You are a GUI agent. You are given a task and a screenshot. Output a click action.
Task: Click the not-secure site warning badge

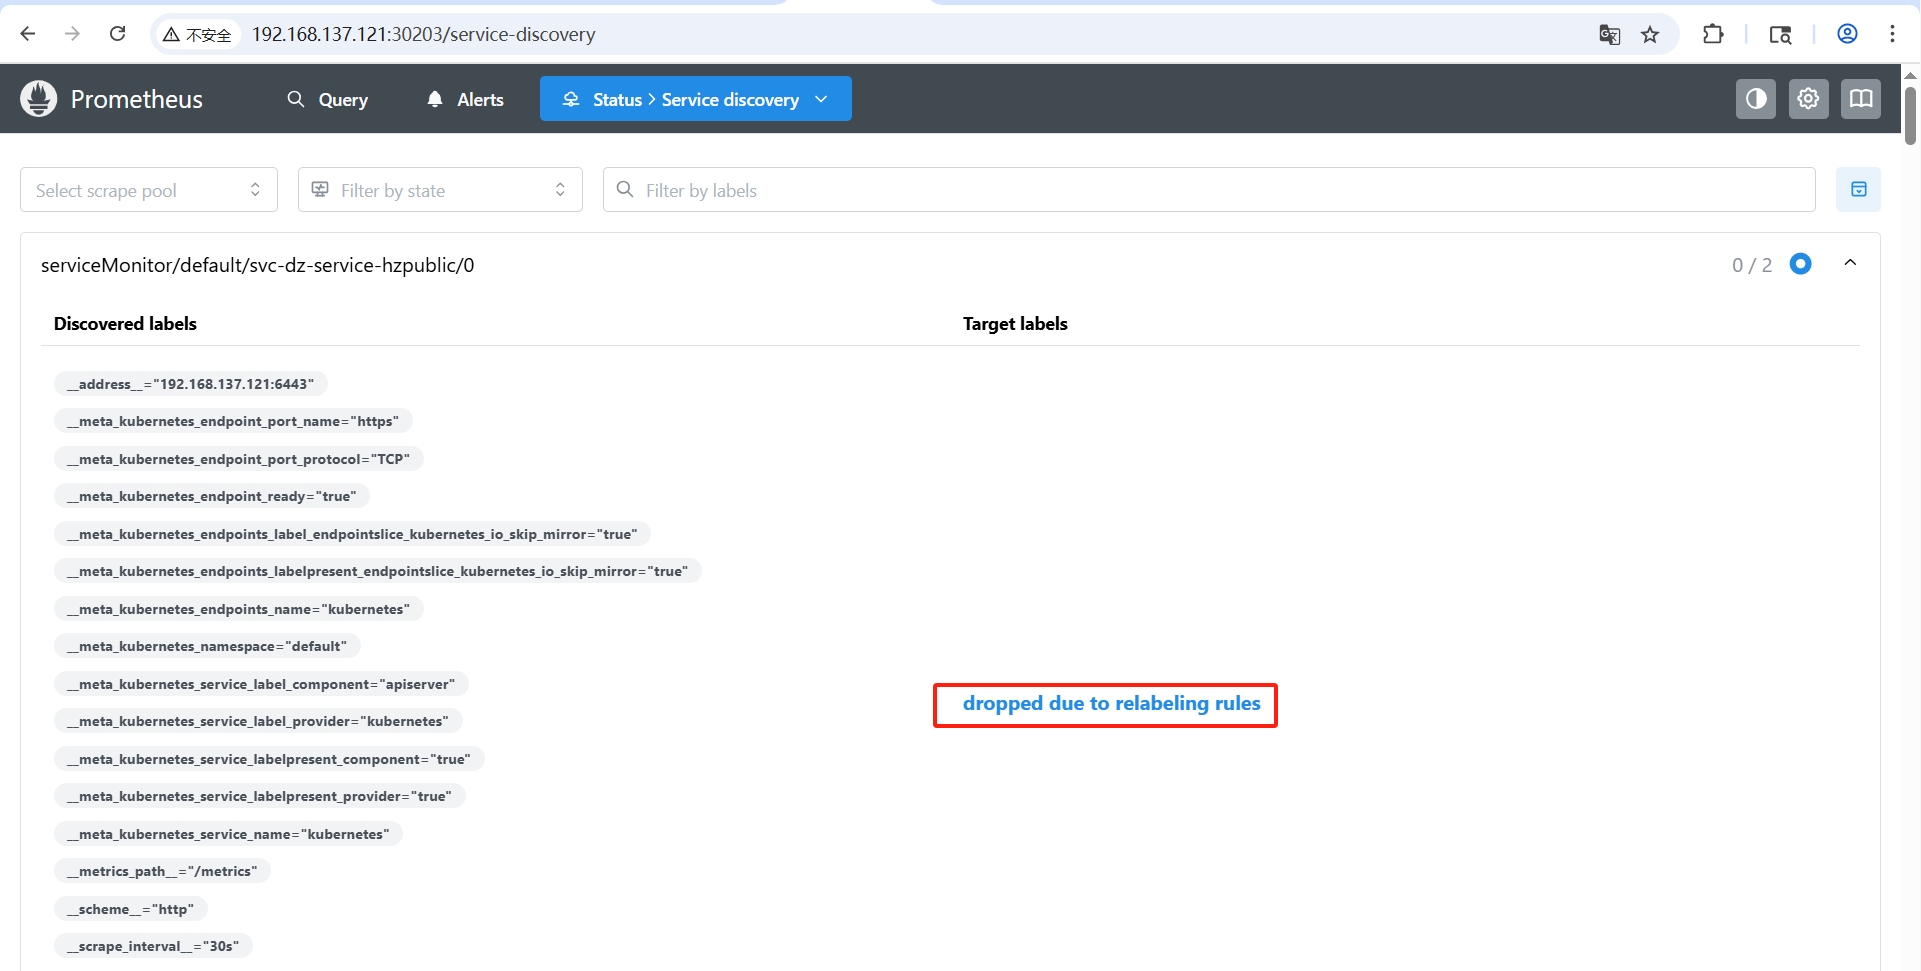(197, 35)
